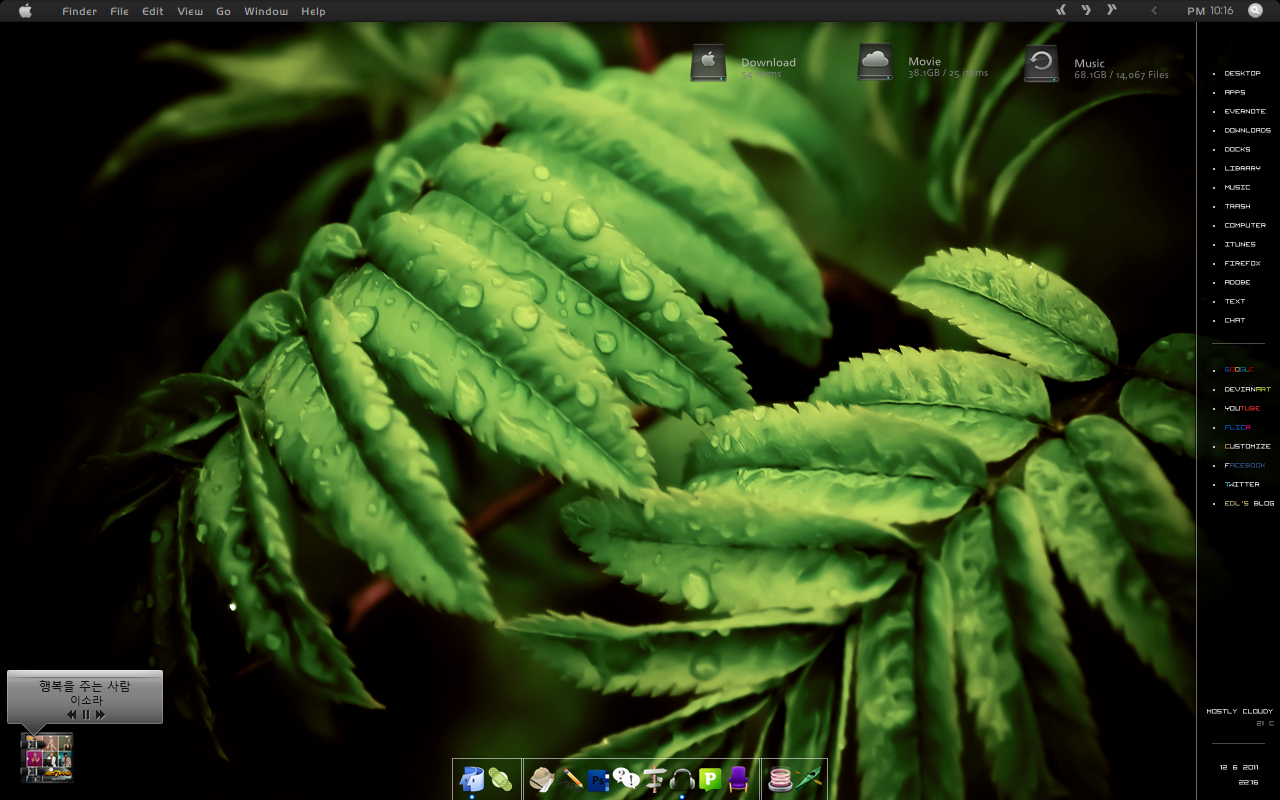Click DESKTOP in the sidebar launcher

[1242, 73]
